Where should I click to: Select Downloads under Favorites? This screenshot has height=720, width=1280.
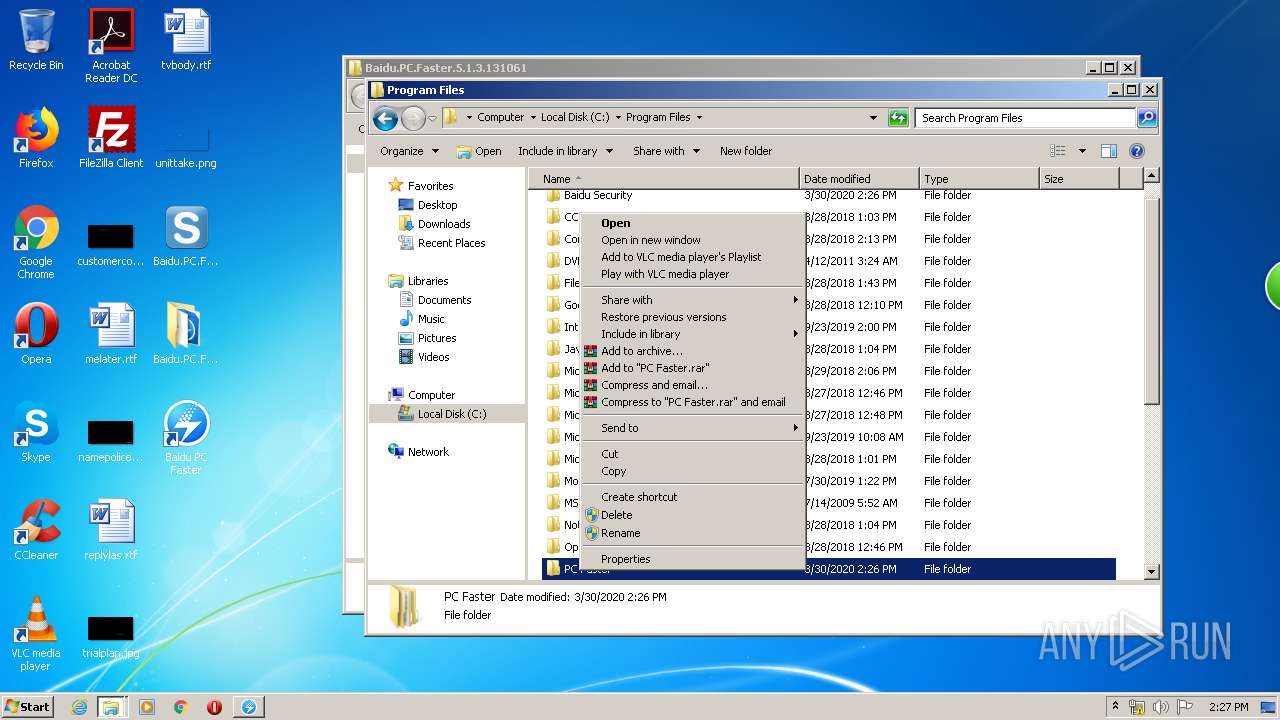[x=444, y=224]
